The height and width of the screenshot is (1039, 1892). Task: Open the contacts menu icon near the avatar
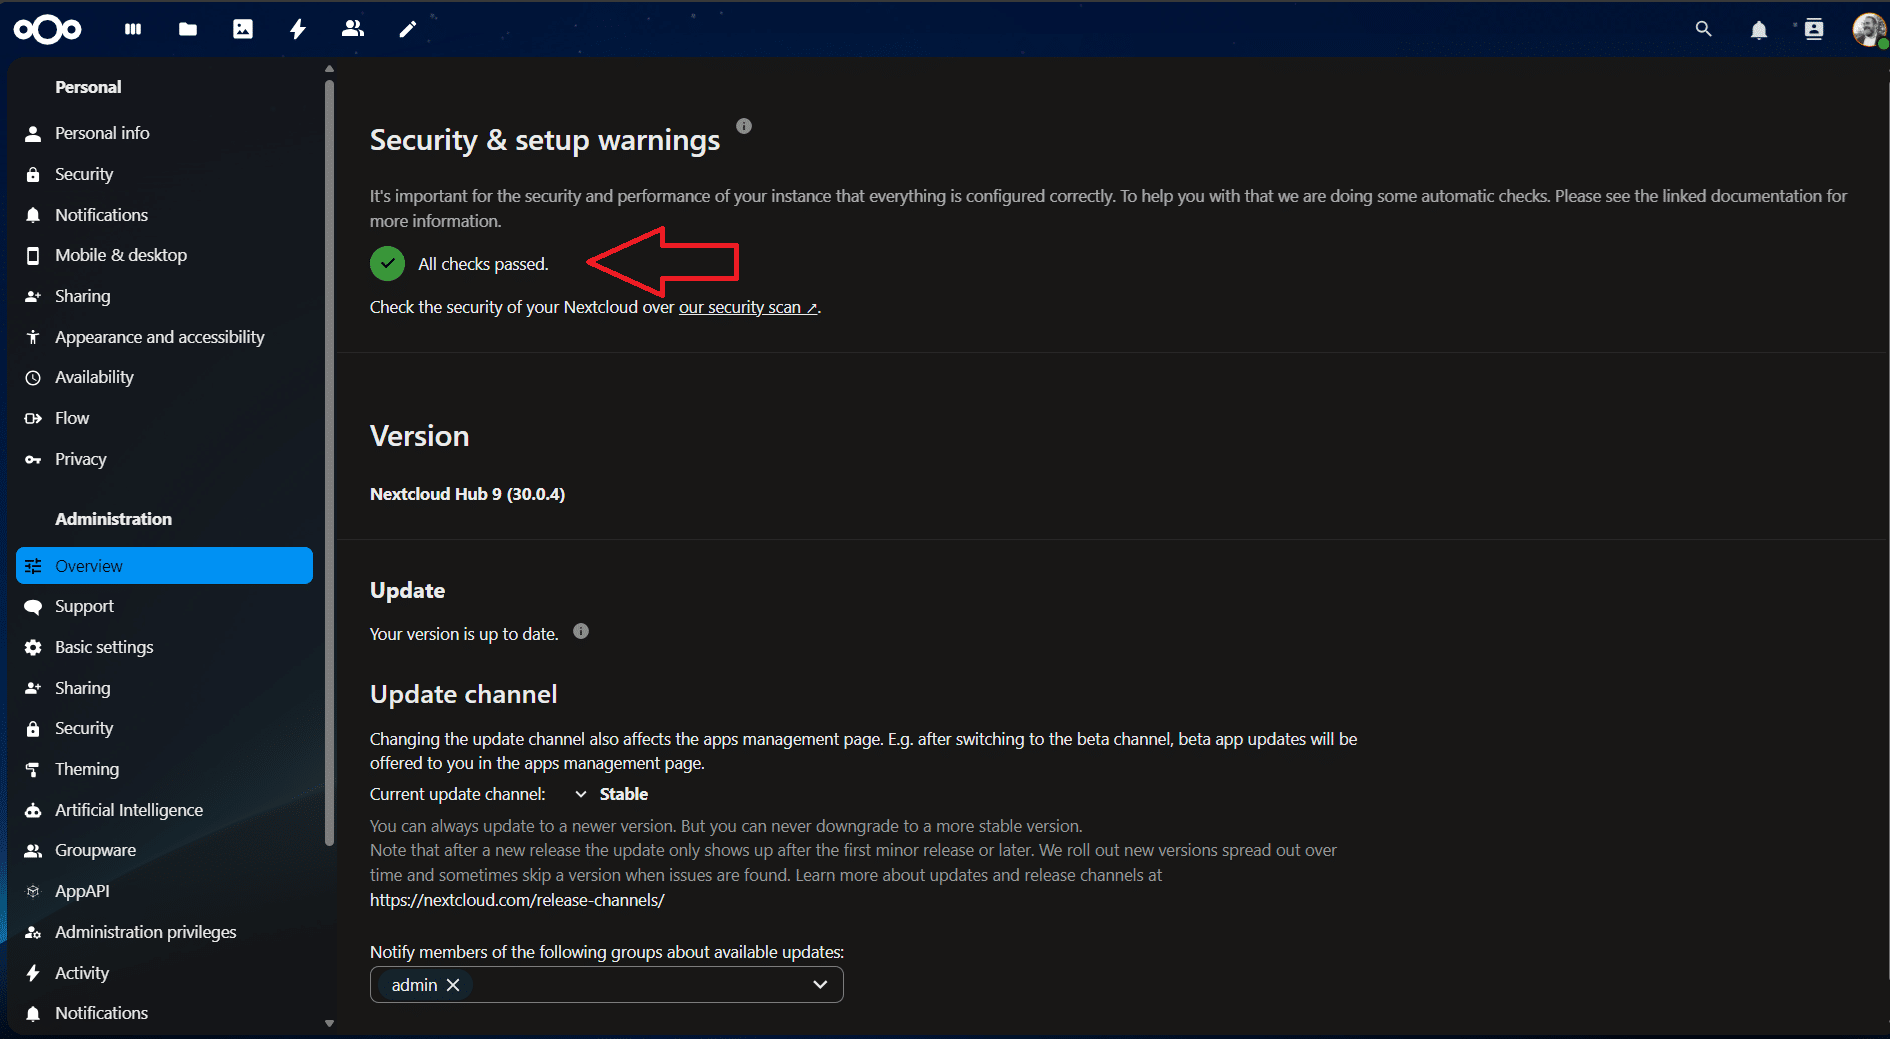[1813, 29]
